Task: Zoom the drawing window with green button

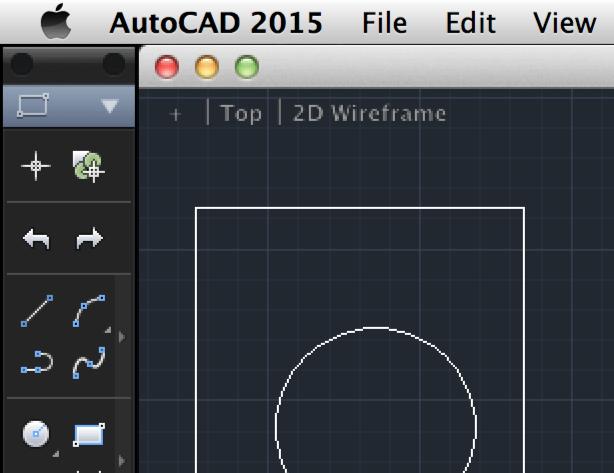Action: [x=247, y=67]
